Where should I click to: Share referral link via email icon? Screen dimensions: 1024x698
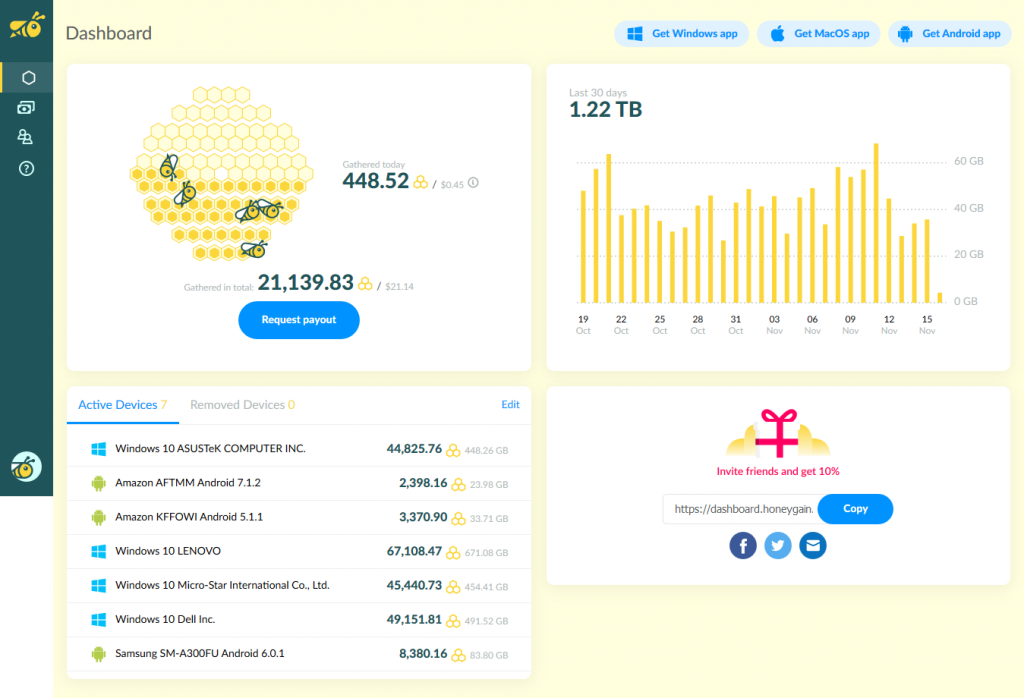pos(813,545)
